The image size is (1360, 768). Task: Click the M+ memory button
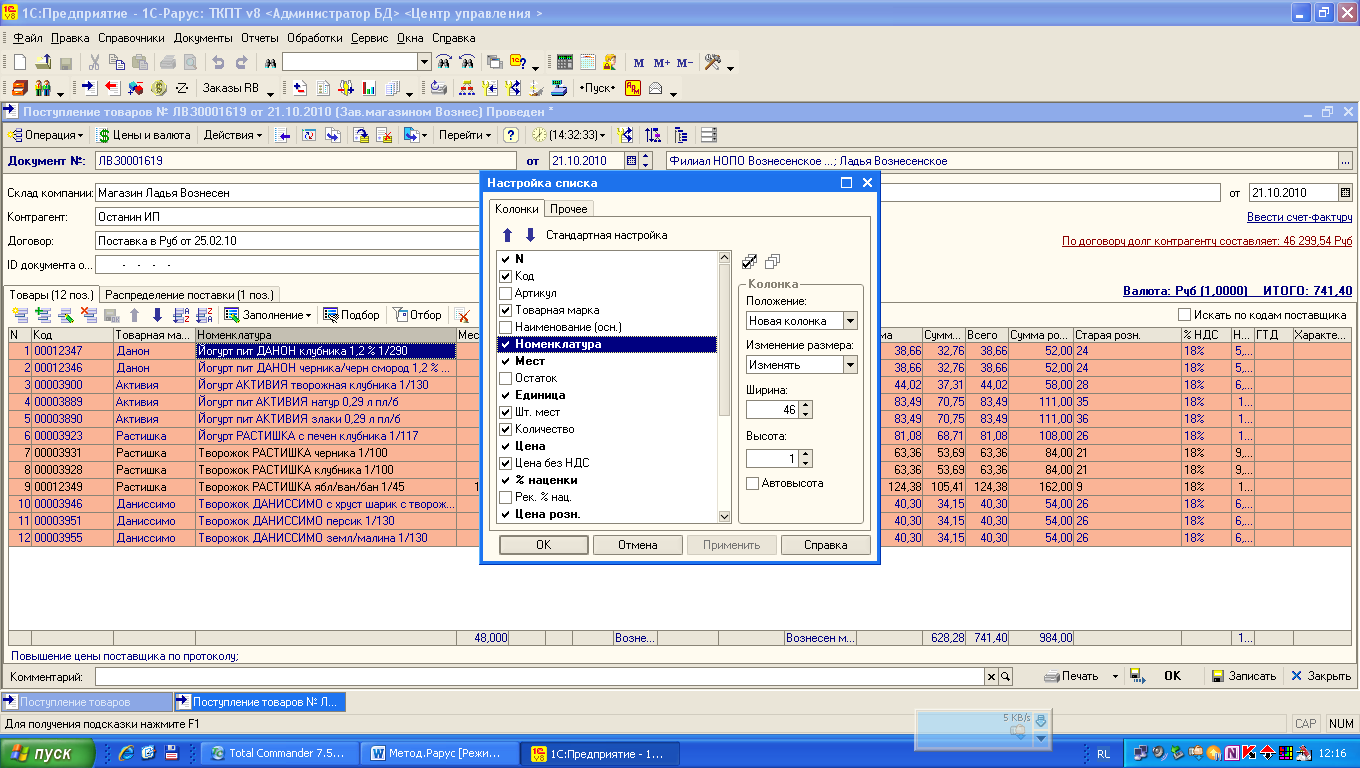pos(661,63)
